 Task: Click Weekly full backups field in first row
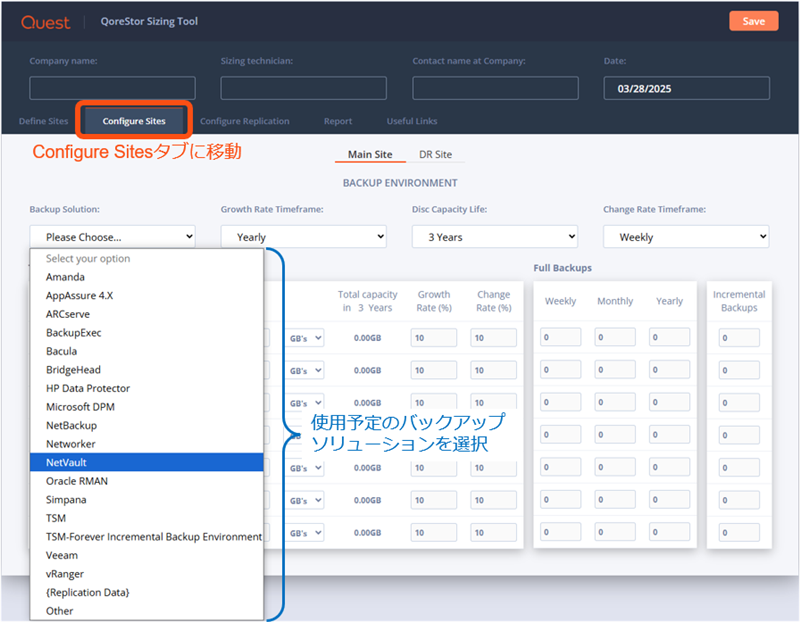pos(560,337)
